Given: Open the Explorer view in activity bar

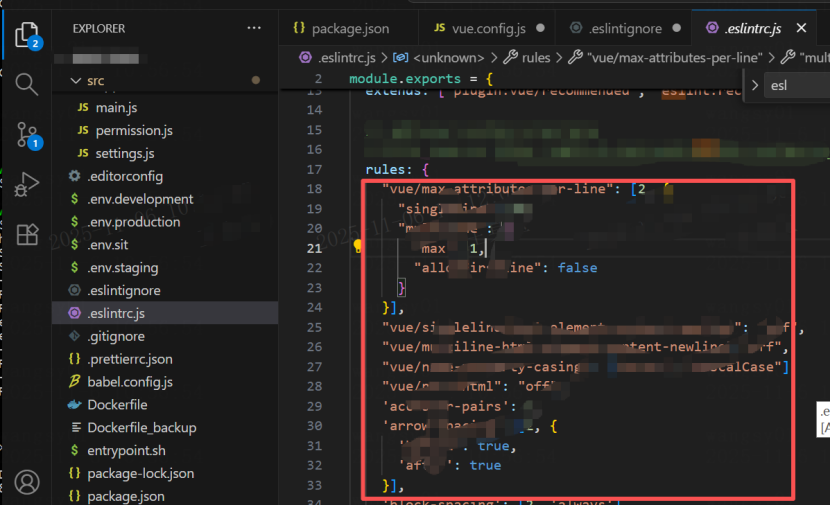Looking at the screenshot, I should point(26,35).
